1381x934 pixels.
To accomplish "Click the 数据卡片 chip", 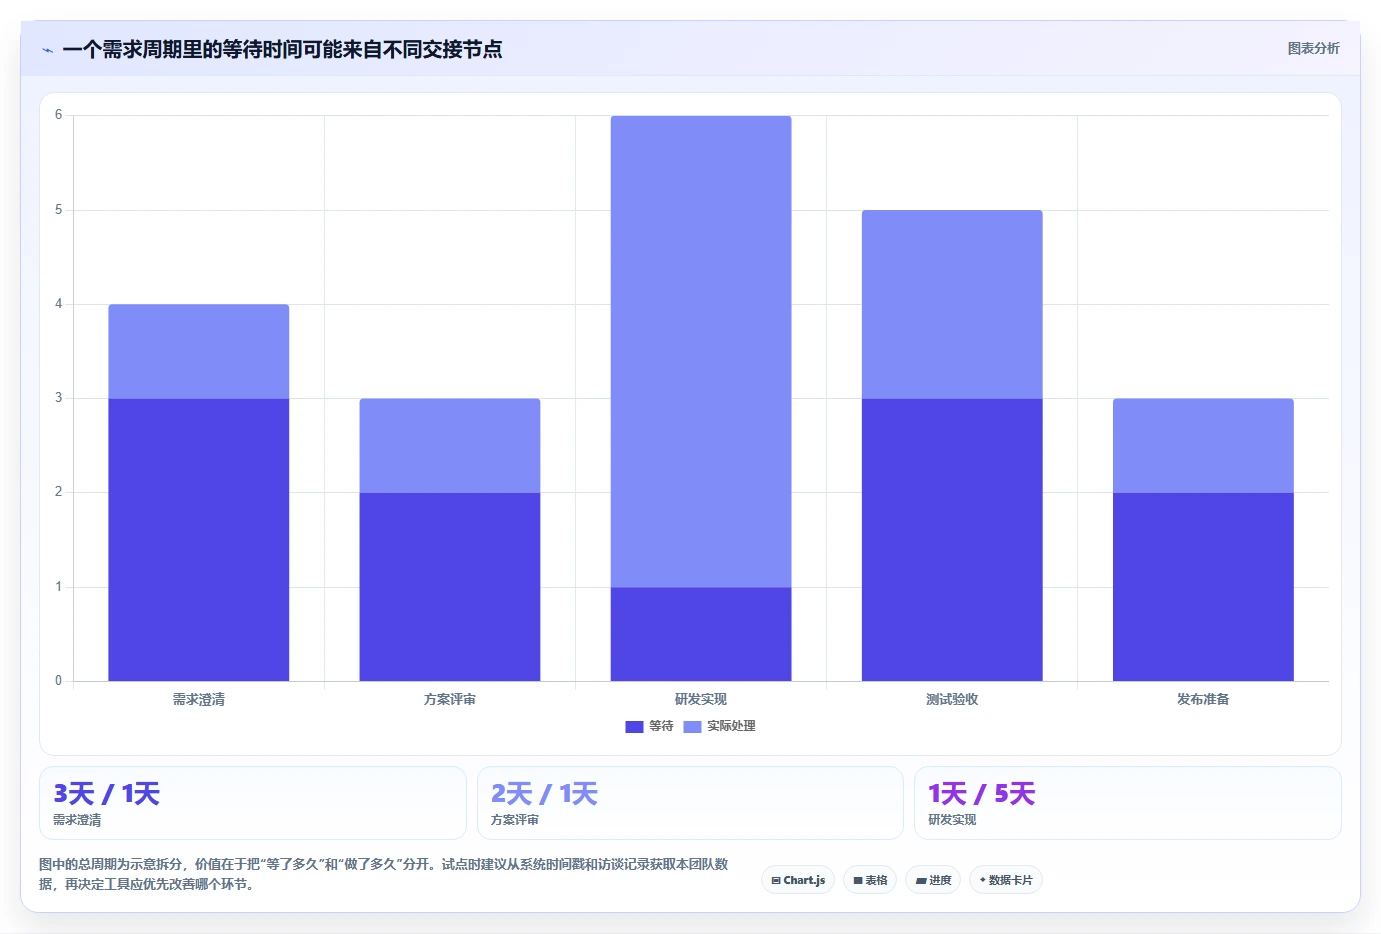I will (x=1006, y=880).
